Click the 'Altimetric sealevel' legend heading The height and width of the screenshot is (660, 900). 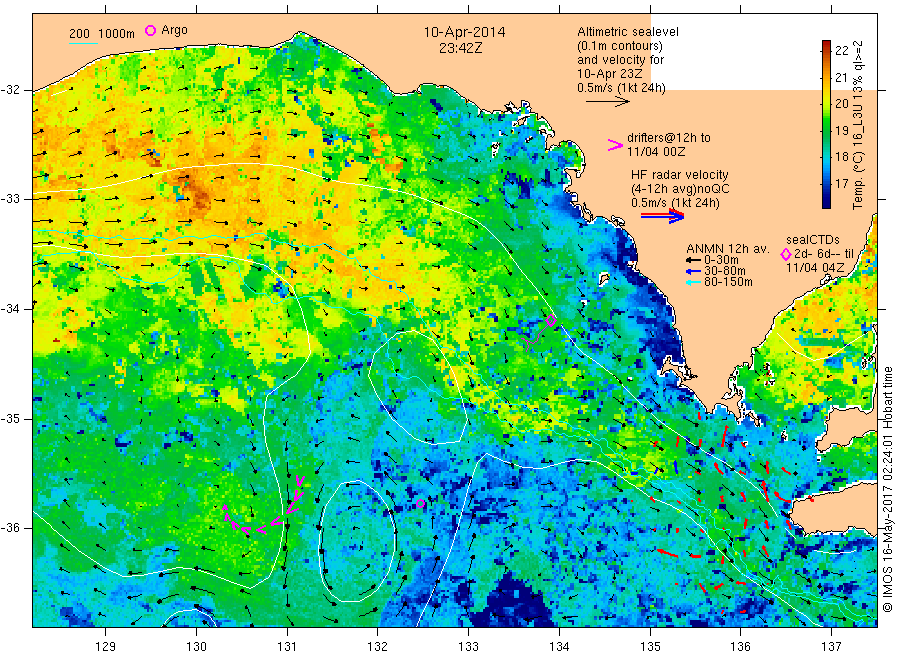[627, 32]
